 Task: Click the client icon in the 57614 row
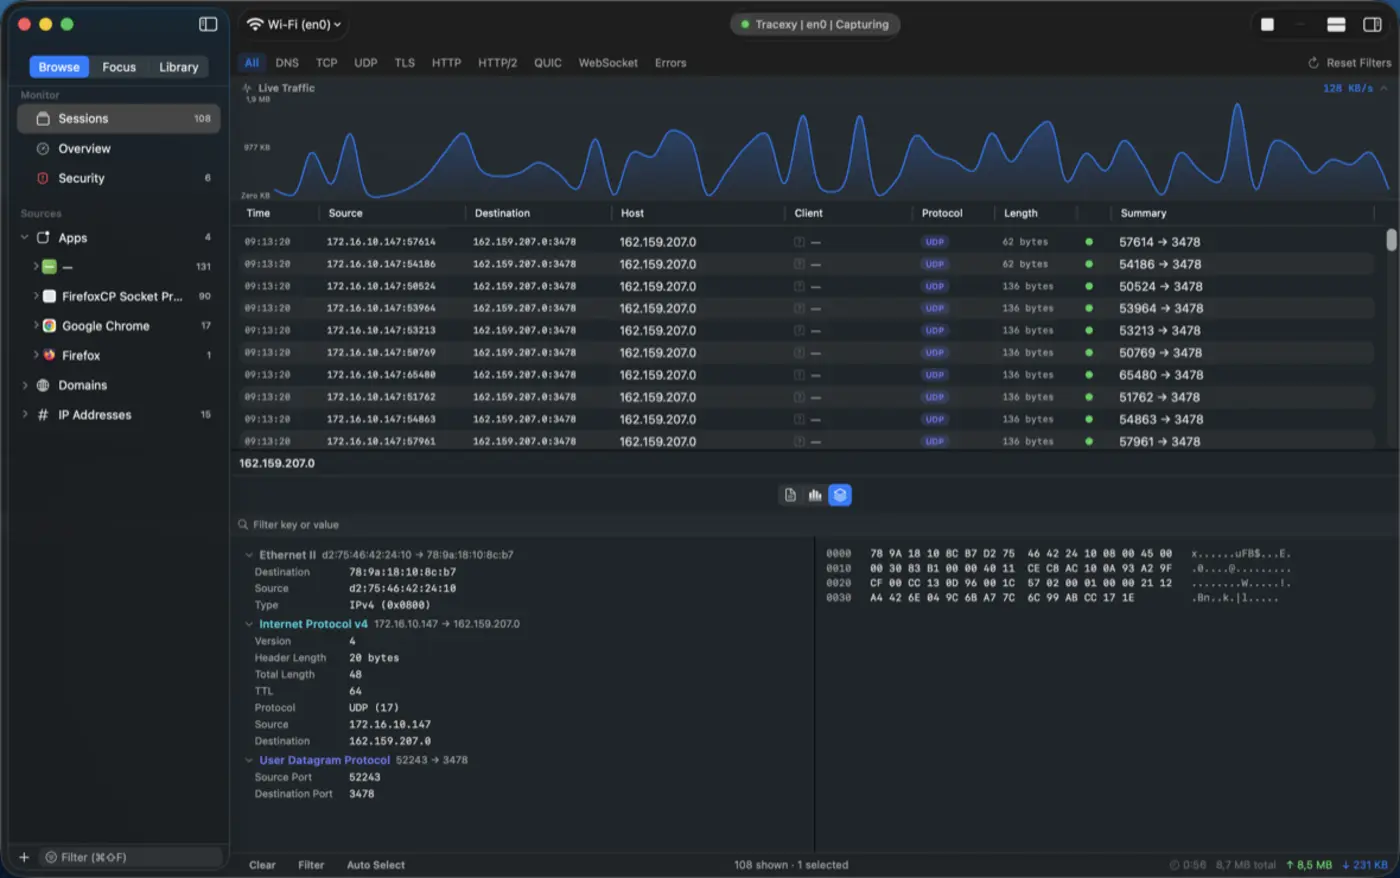799,242
